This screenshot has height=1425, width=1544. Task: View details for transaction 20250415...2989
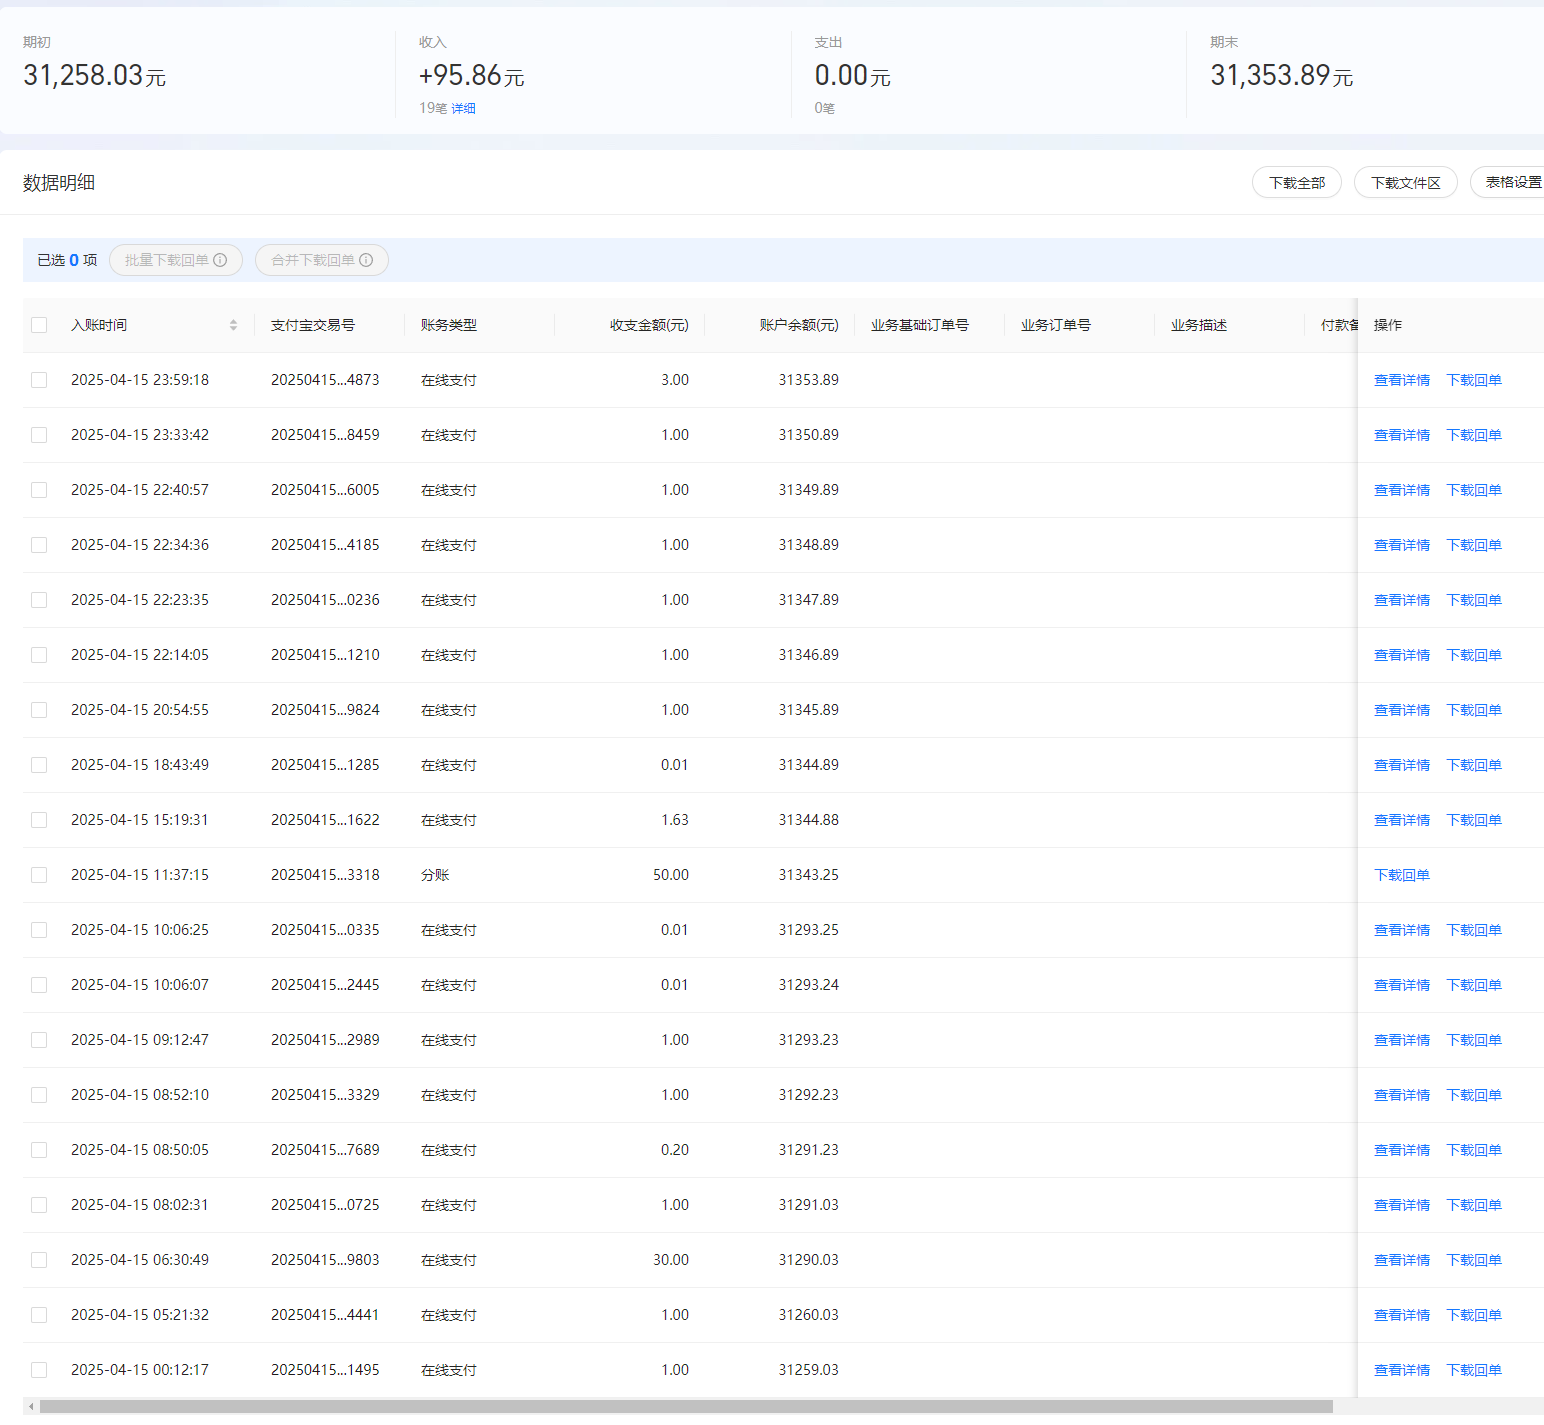tap(1402, 1040)
